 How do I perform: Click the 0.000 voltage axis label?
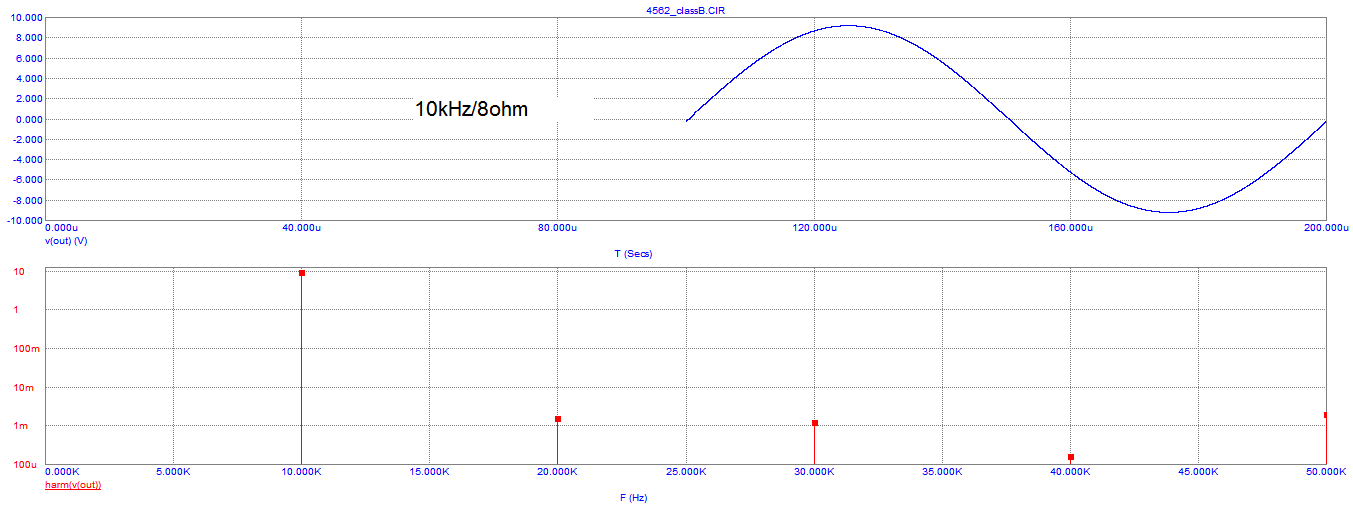(x=29, y=119)
